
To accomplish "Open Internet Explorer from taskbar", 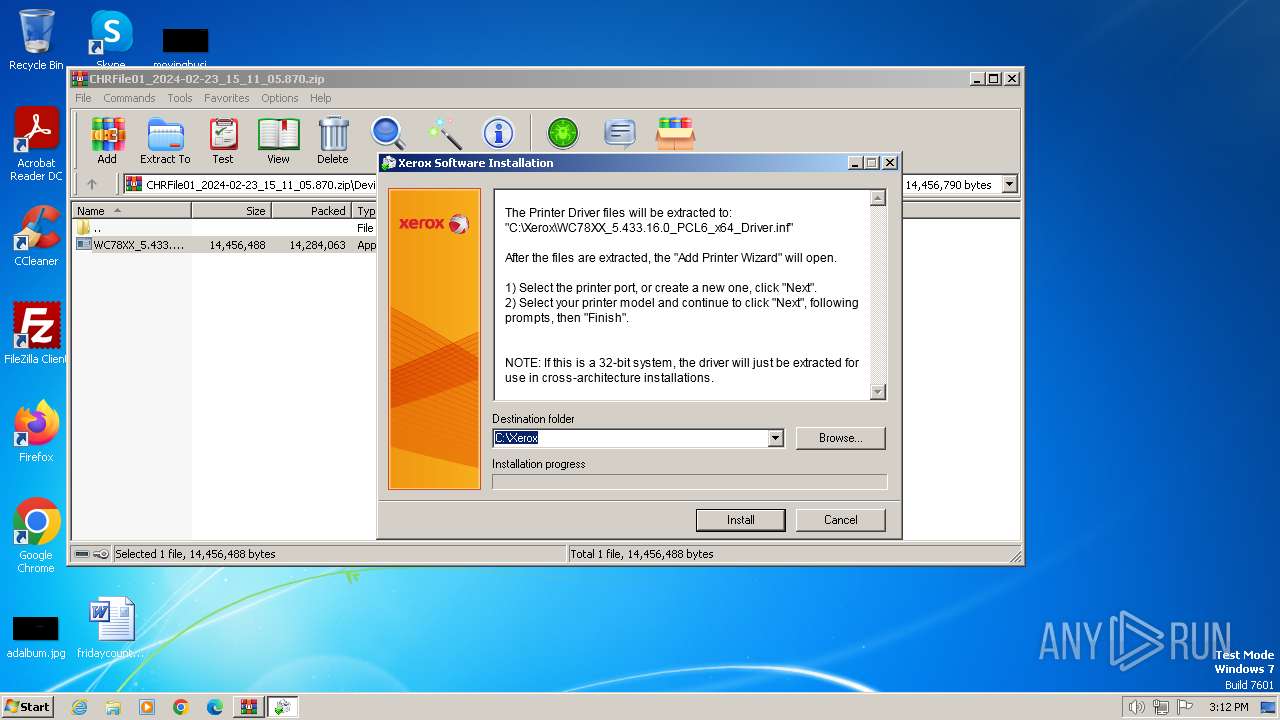I will (79, 707).
